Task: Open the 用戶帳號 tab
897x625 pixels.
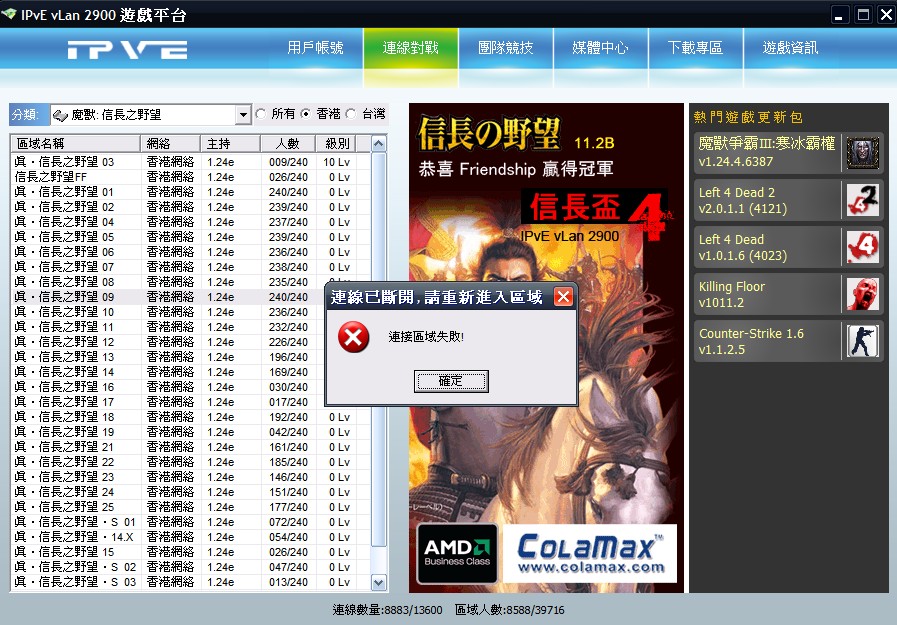Action: [x=315, y=48]
